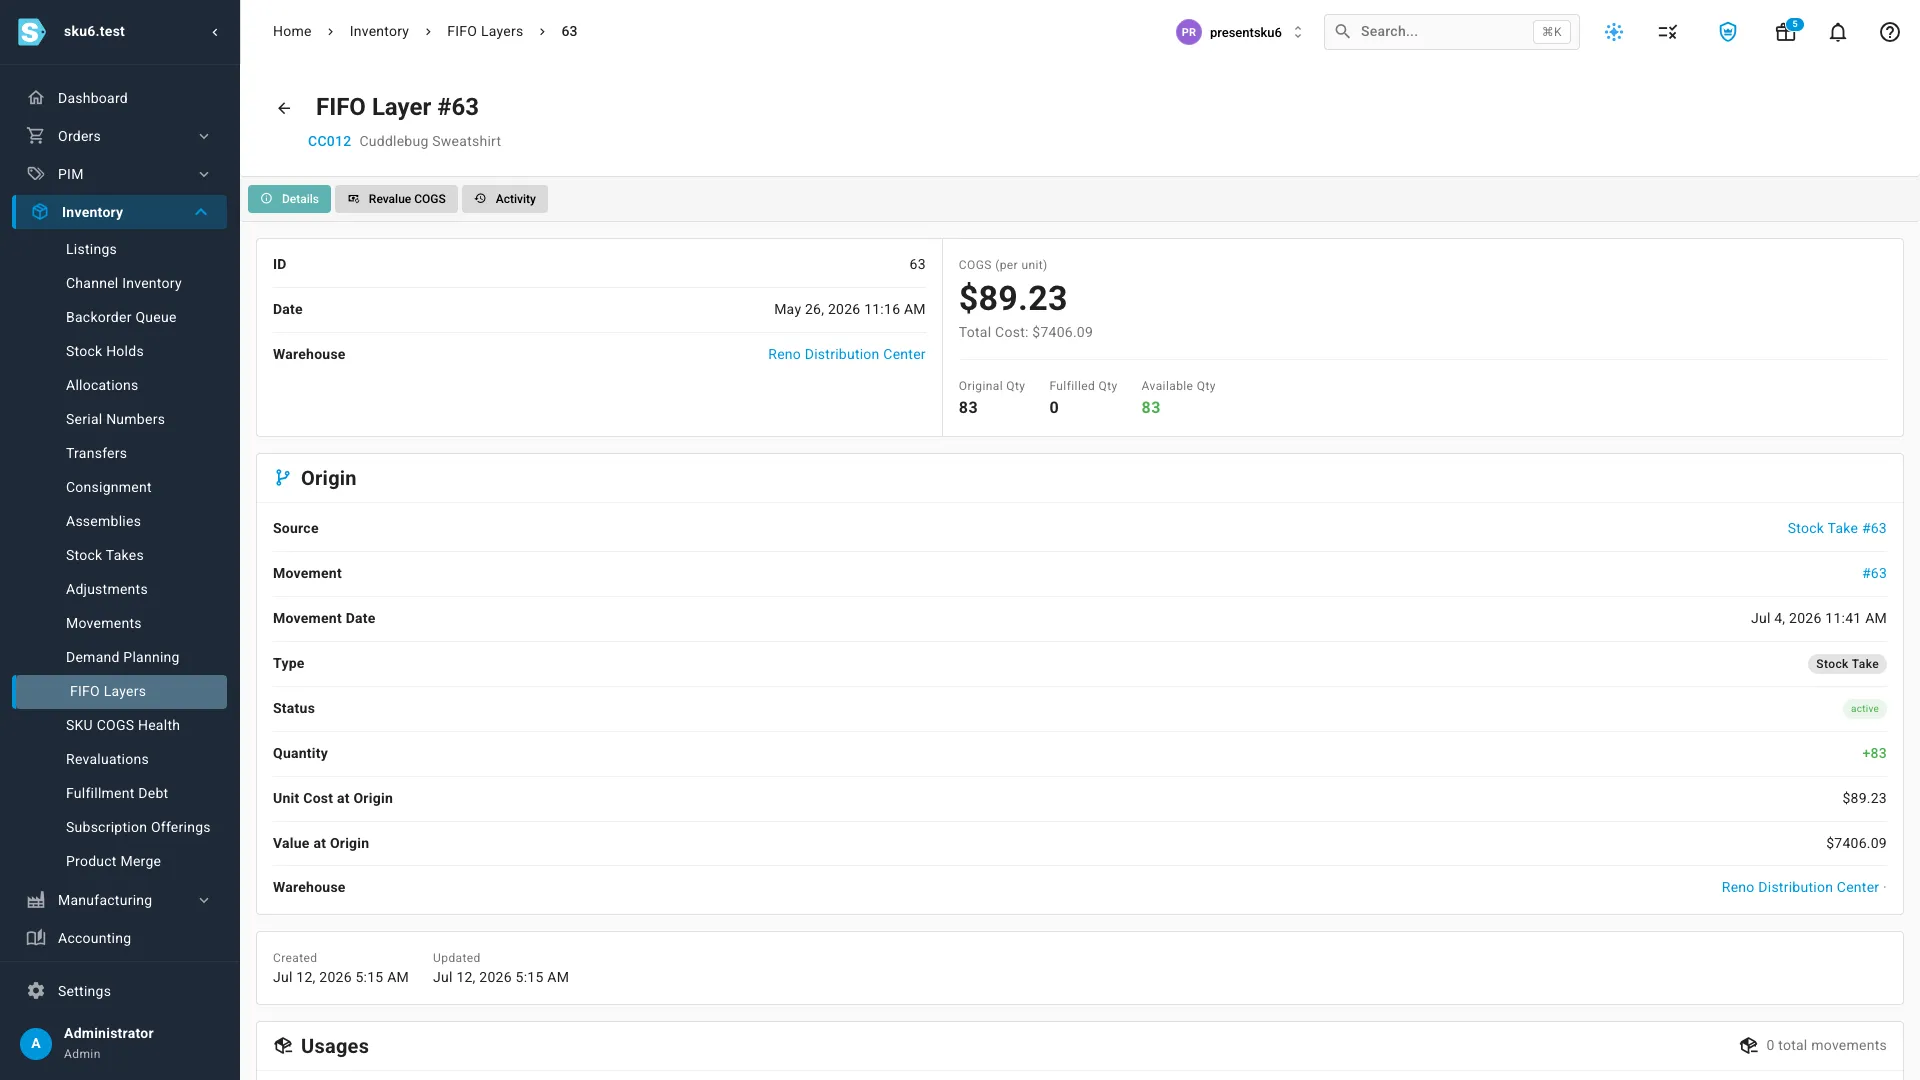Open Subscription Offerings in sidebar
This screenshot has height=1080, width=1920.
(138, 827)
